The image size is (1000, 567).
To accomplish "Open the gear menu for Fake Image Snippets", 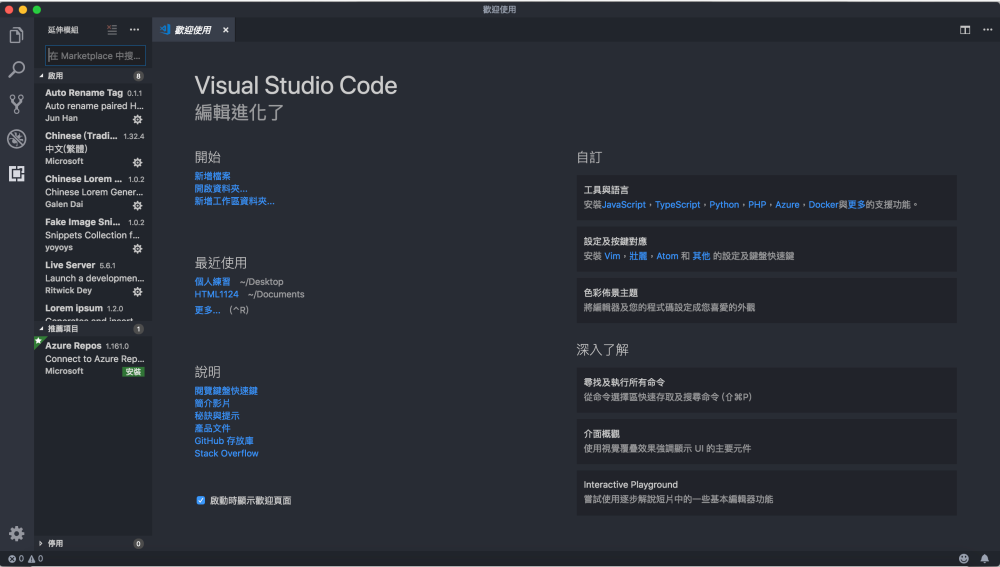I will tap(137, 249).
